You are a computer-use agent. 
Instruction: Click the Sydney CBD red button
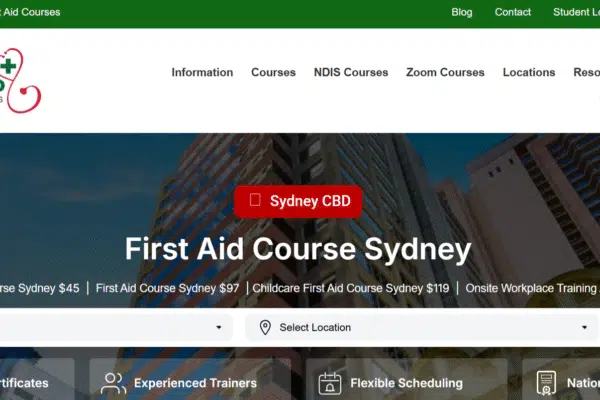298,201
